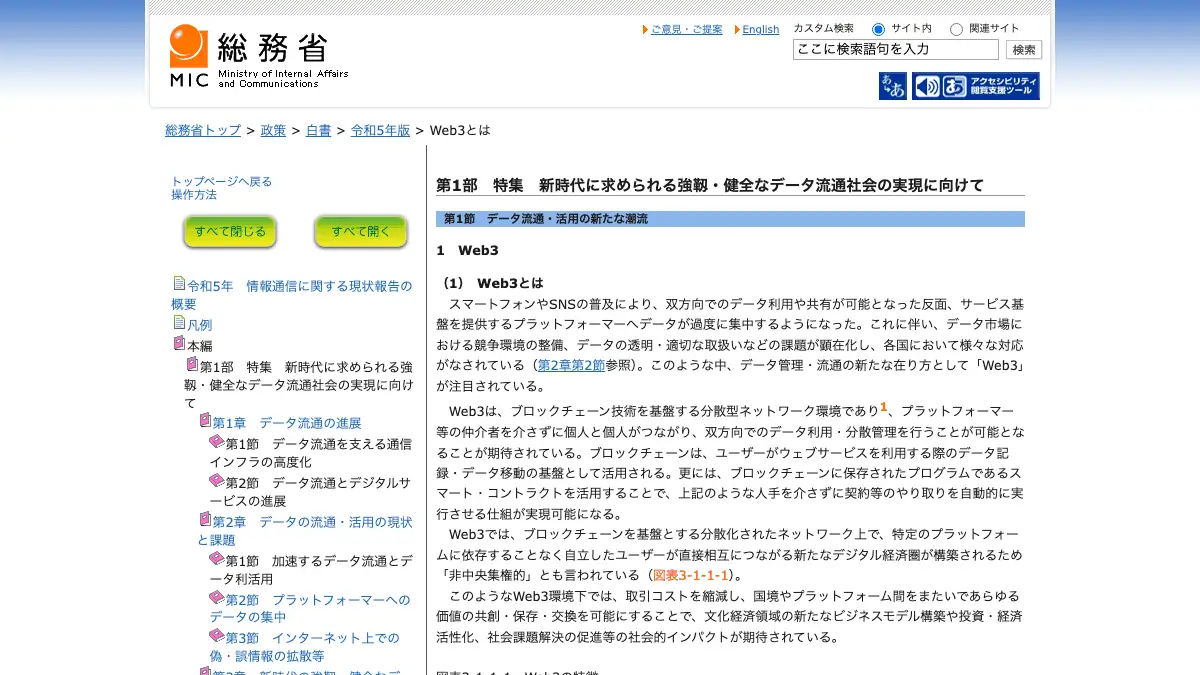Open 第1章 データ流通の進展 link

tap(286, 423)
